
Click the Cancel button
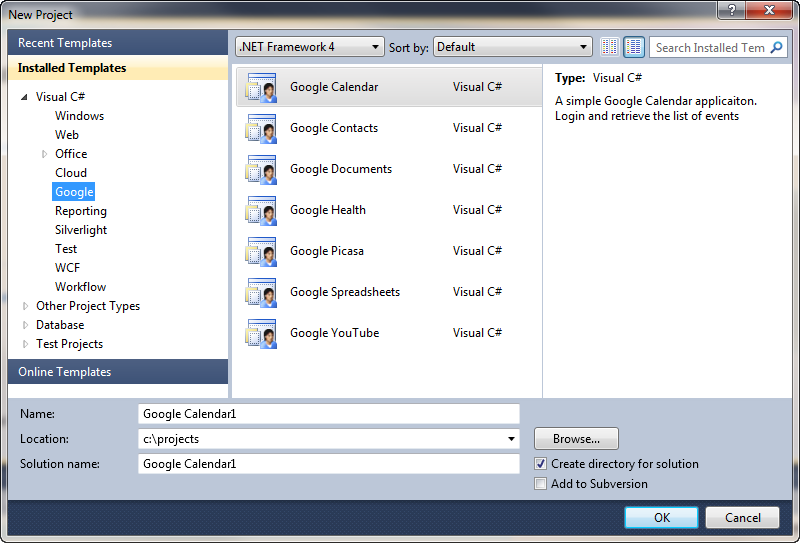click(x=742, y=517)
